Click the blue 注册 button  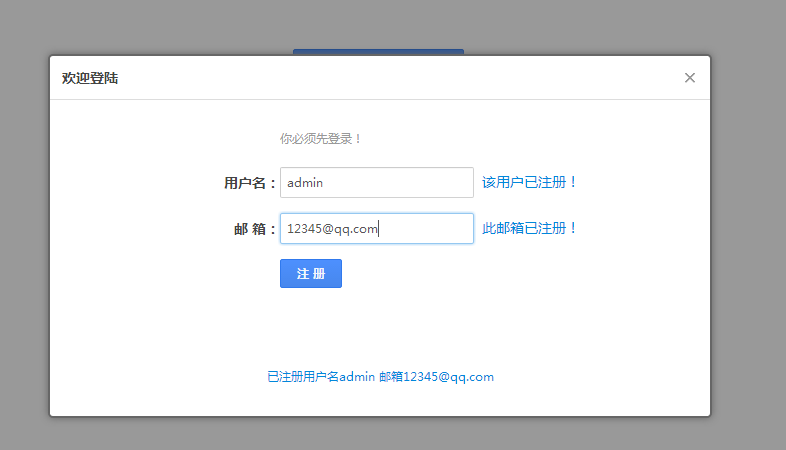tap(311, 274)
